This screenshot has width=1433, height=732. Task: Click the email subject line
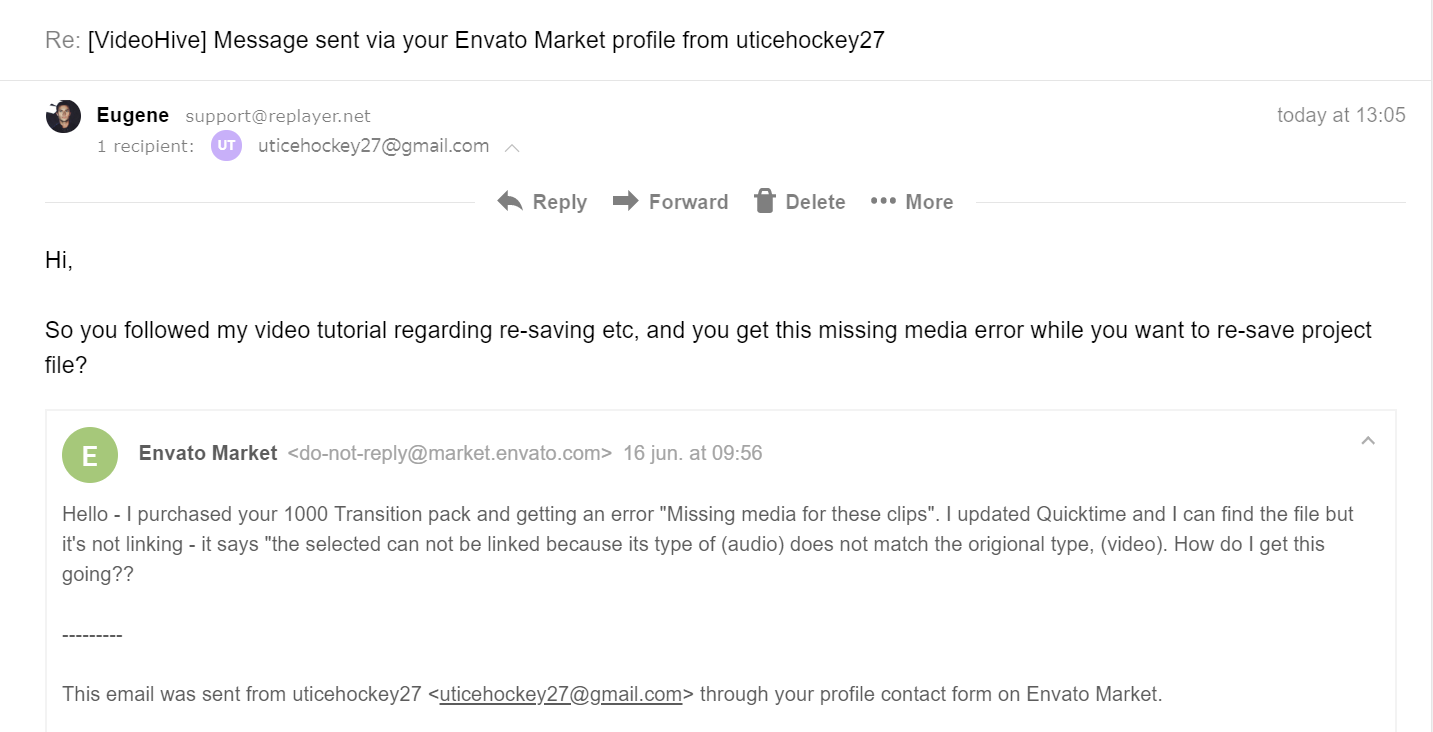pyautogui.click(x=486, y=41)
